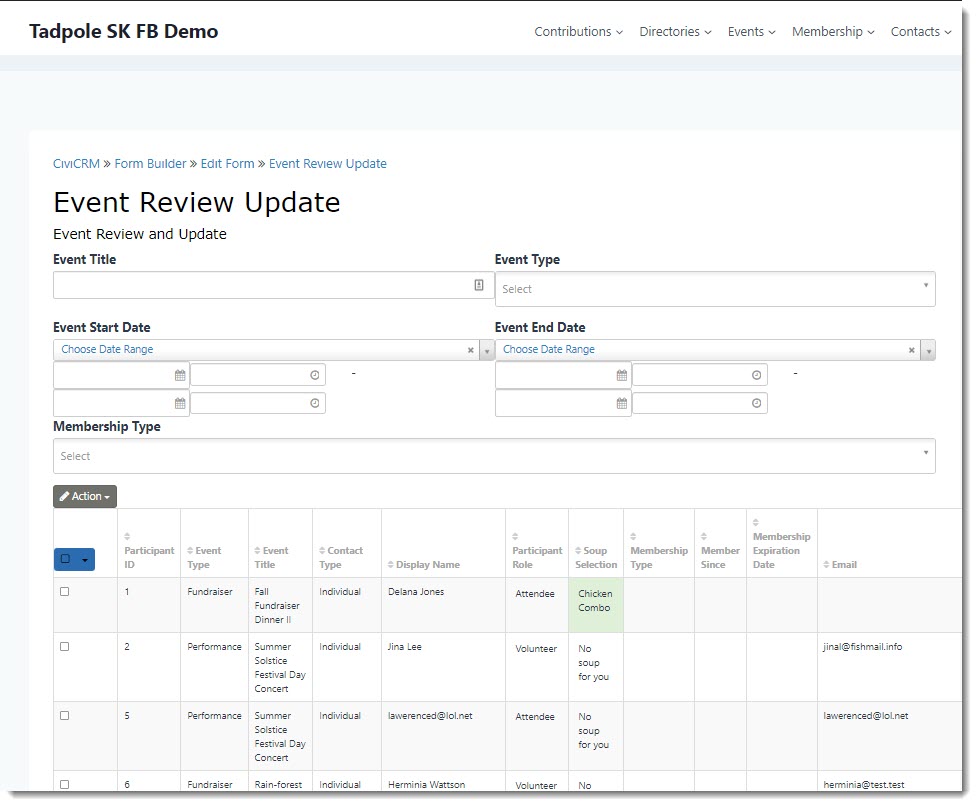
Task: Open the Membership Type select dropdown
Action: coord(494,456)
